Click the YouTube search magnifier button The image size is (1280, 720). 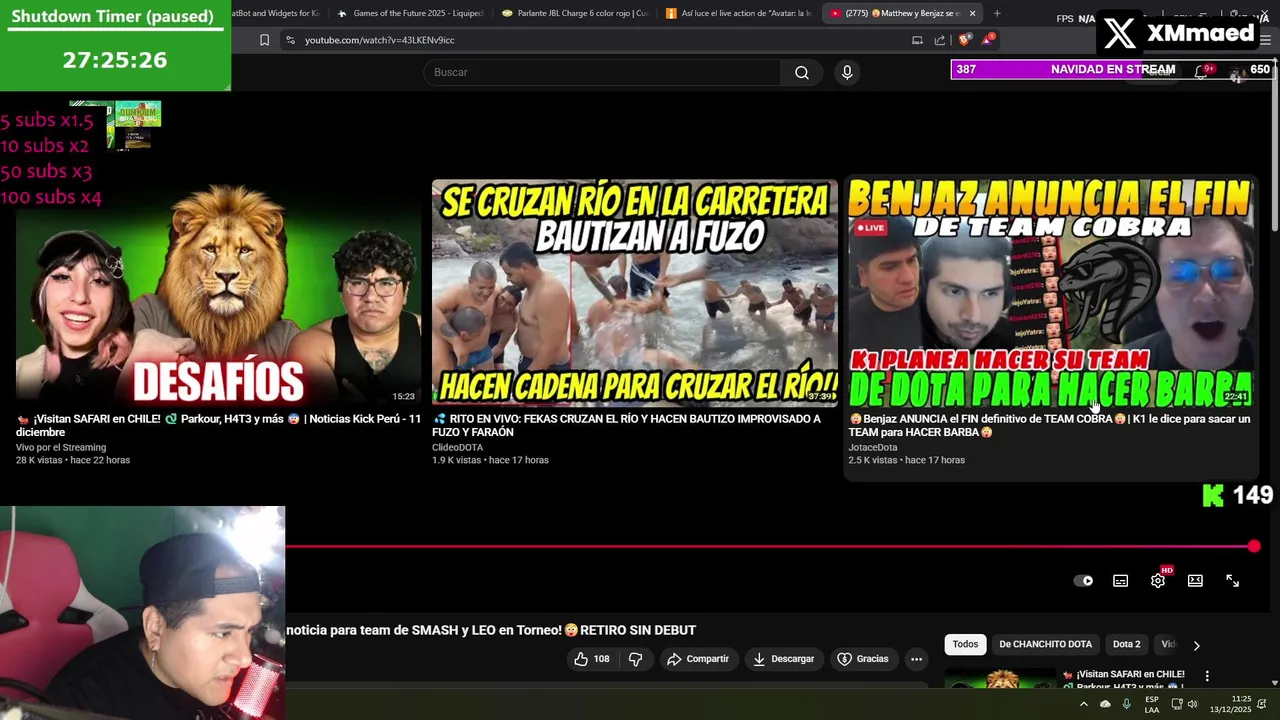[x=801, y=72]
